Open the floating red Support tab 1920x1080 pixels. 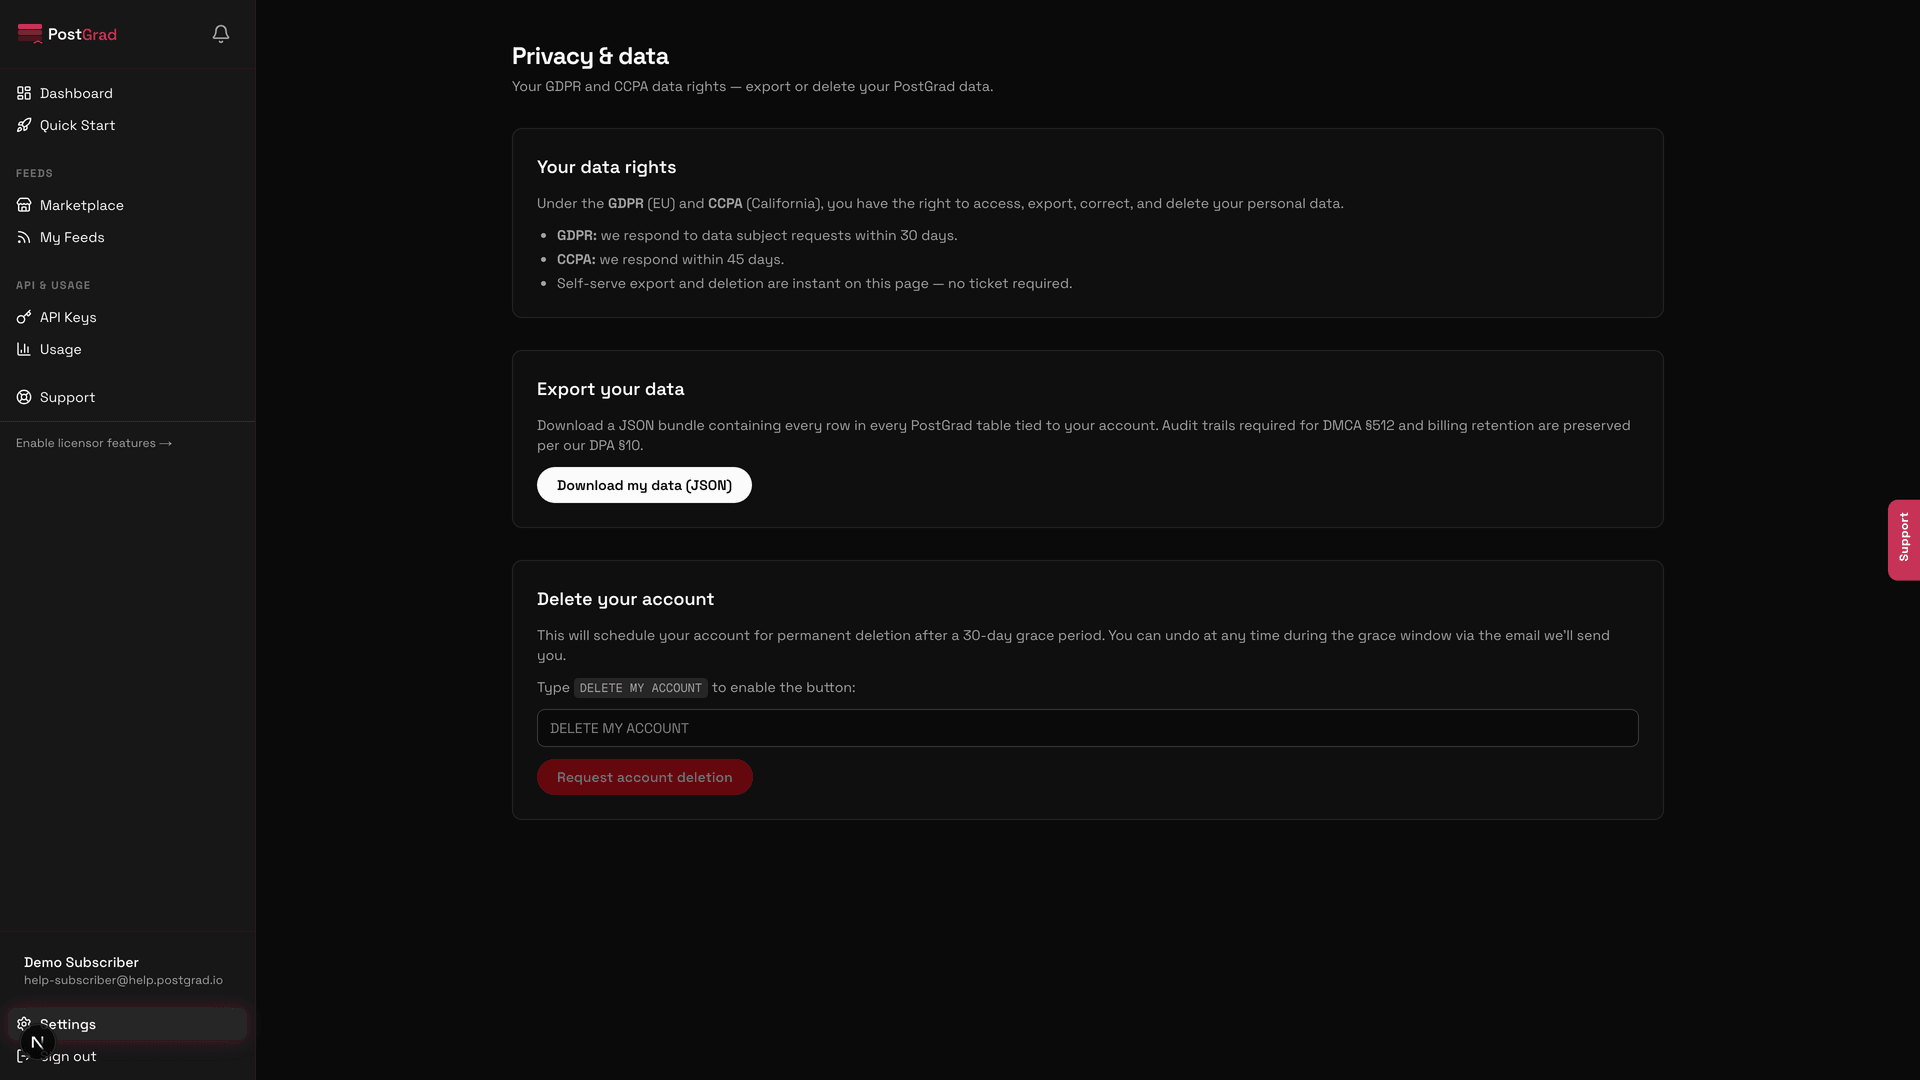point(1904,540)
